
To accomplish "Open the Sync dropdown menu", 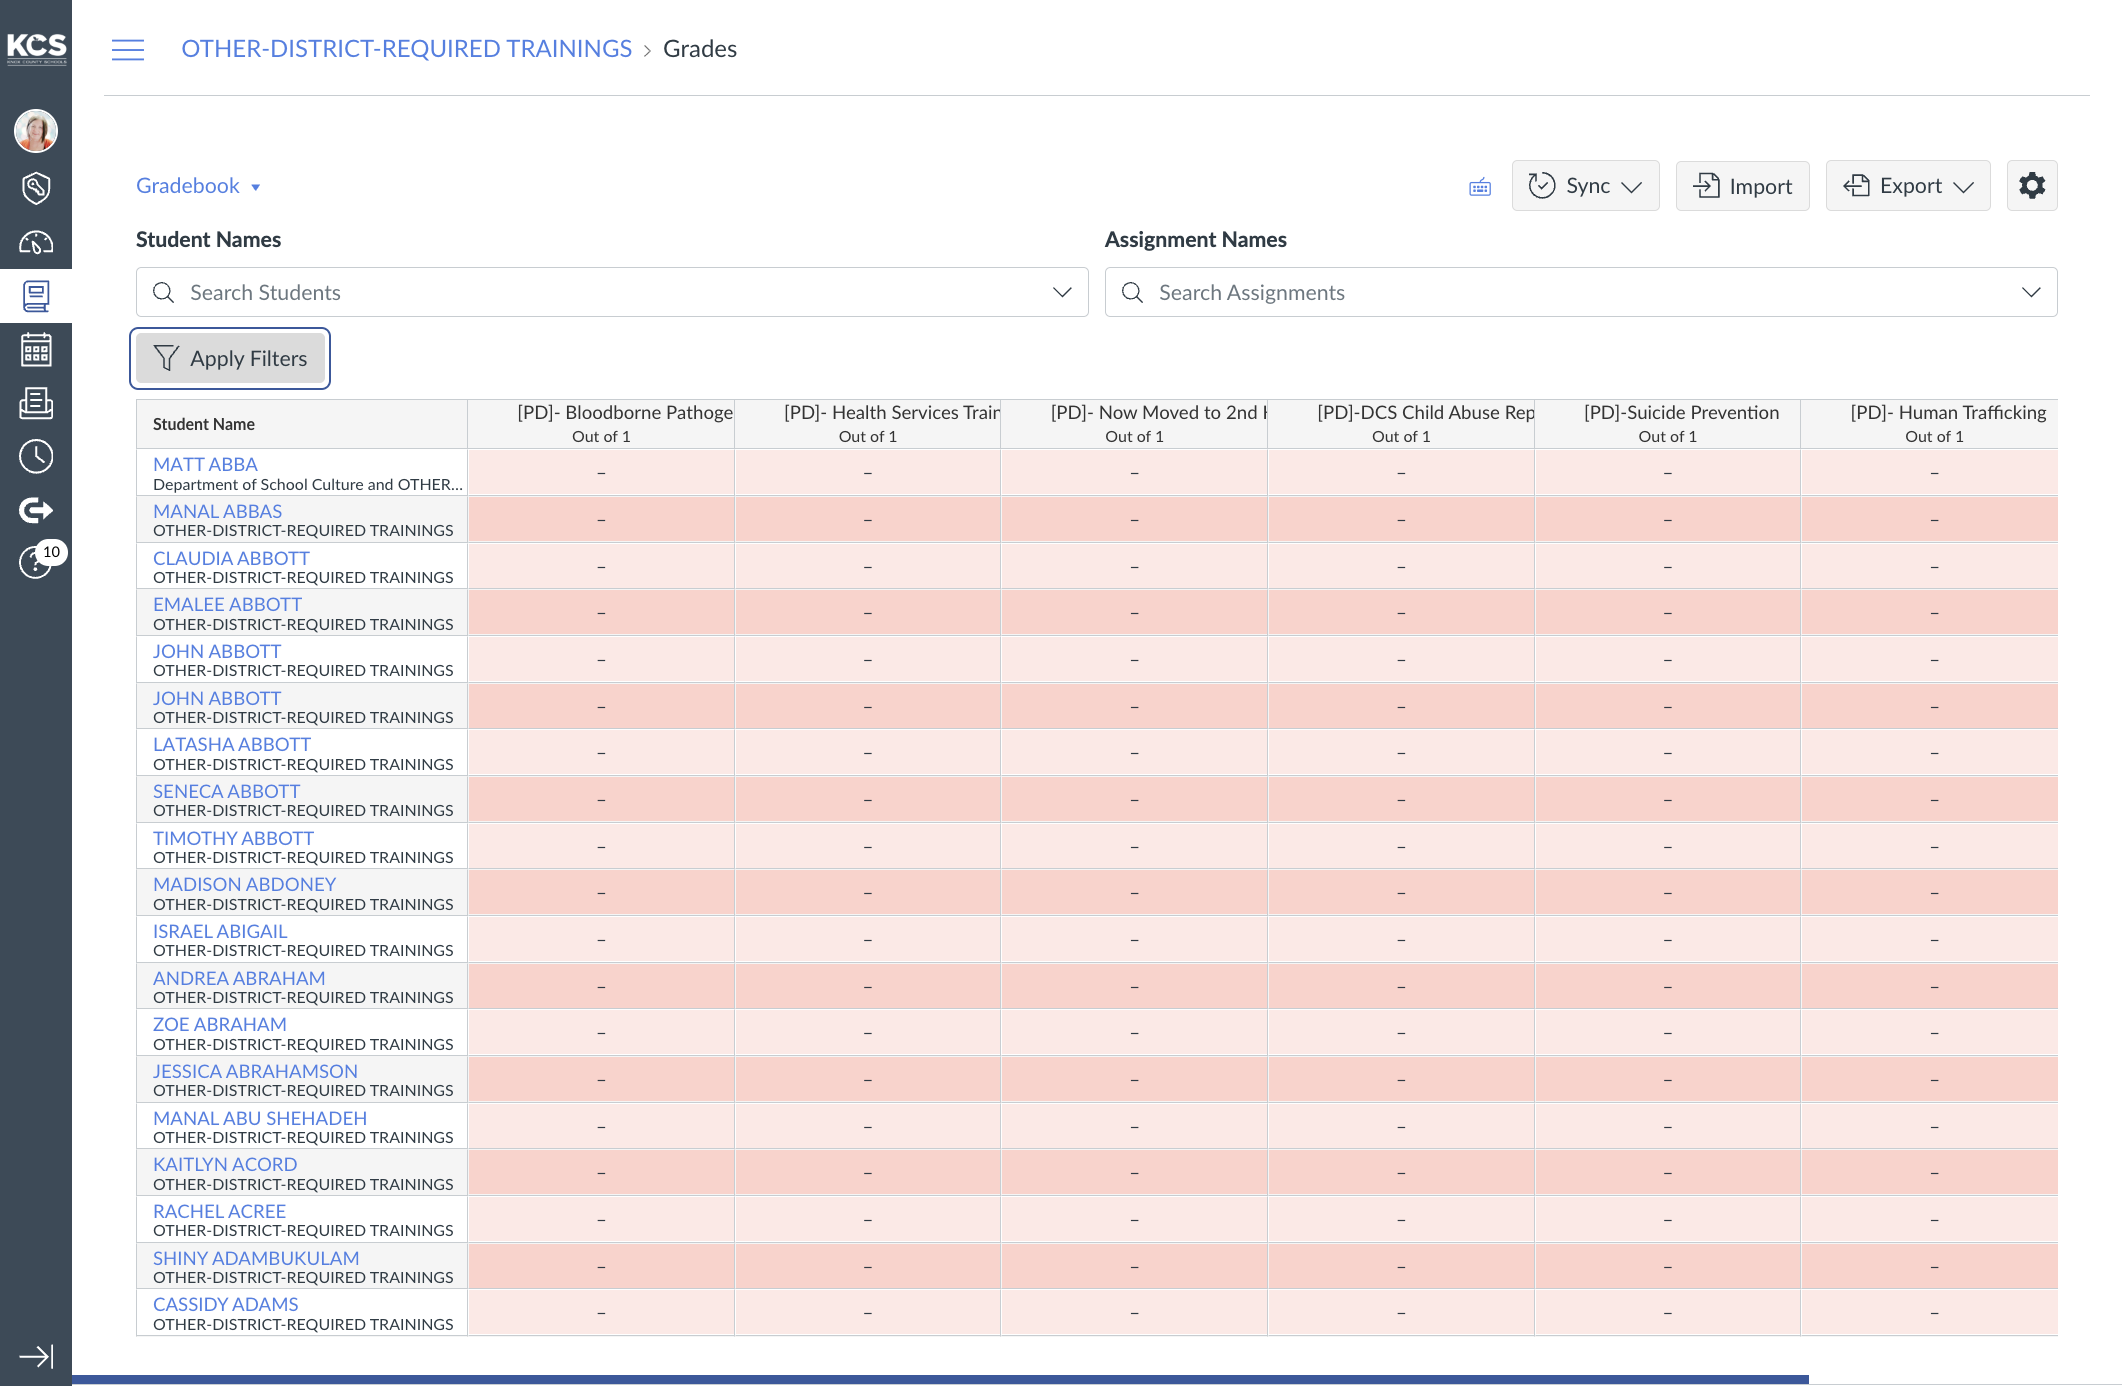I will (1585, 186).
